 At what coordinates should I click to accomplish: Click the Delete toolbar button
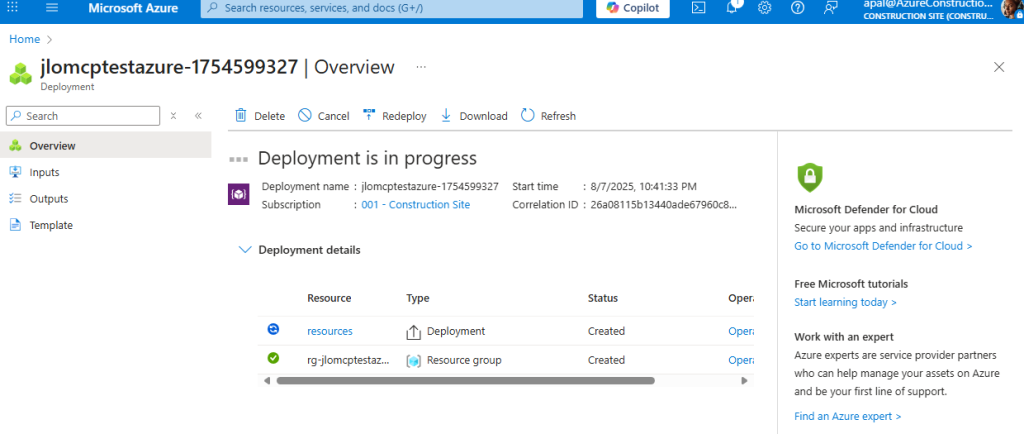(x=260, y=116)
